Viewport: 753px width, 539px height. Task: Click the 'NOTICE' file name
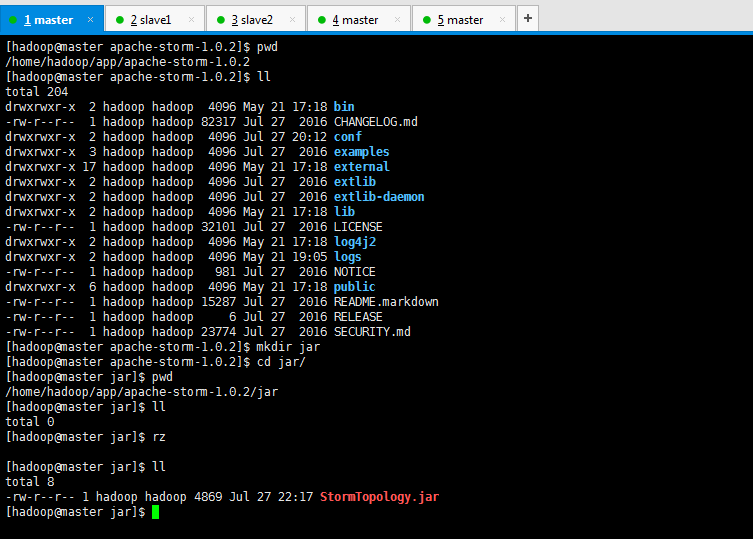click(355, 272)
